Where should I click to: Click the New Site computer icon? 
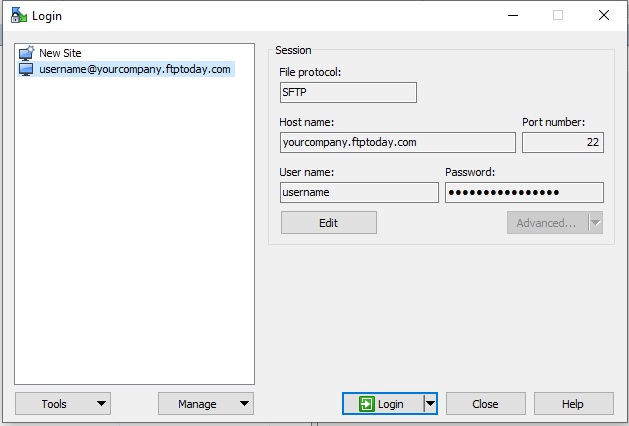click(x=26, y=53)
